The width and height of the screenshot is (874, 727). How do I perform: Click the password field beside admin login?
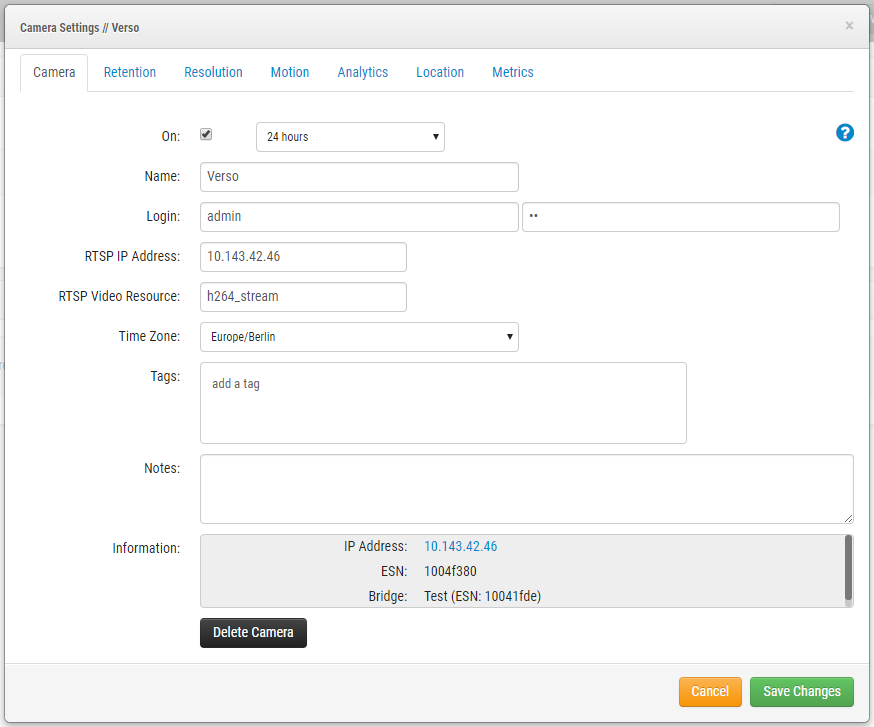[680, 217]
